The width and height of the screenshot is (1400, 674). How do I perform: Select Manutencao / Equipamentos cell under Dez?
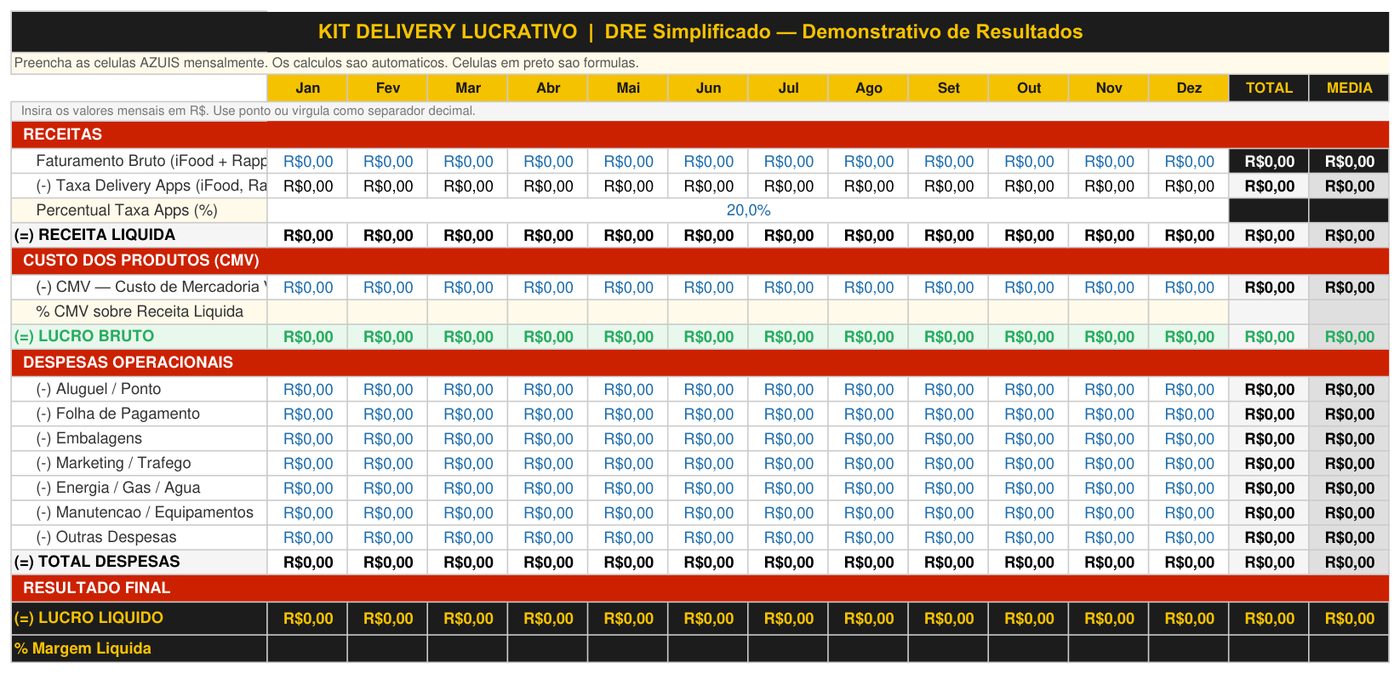(x=1189, y=513)
